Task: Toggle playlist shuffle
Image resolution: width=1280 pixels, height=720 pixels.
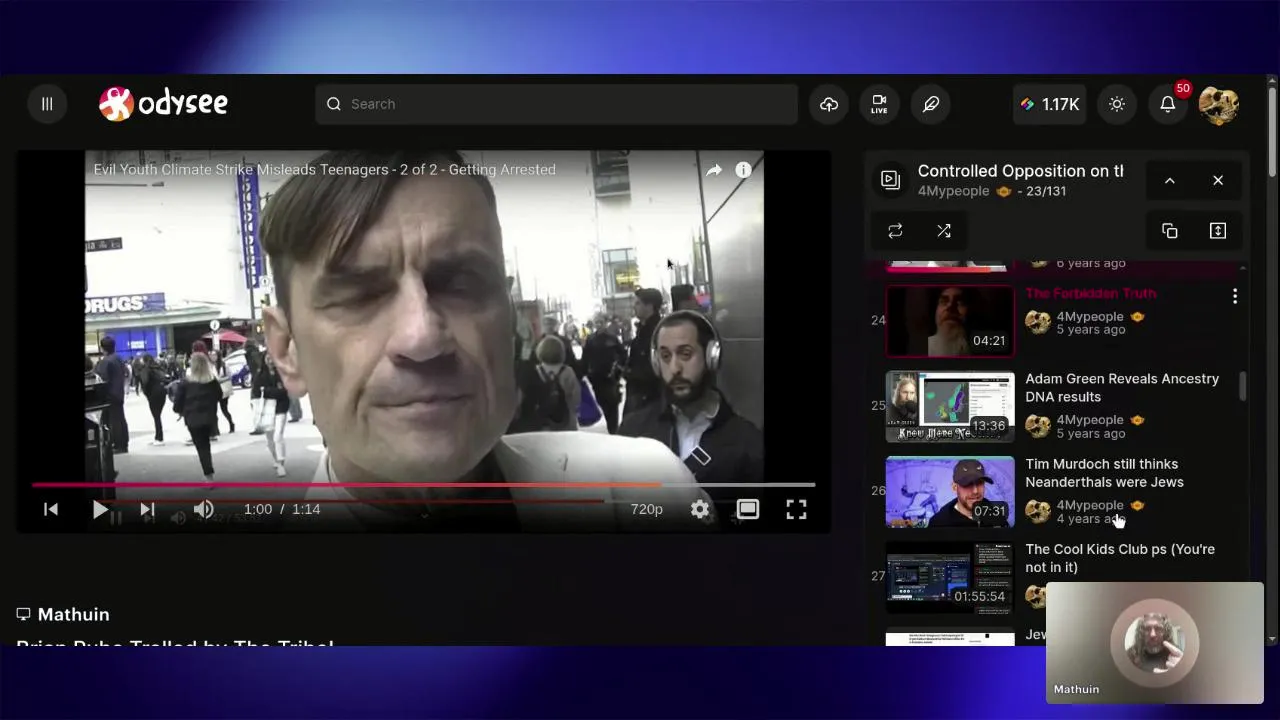Action: point(944,231)
